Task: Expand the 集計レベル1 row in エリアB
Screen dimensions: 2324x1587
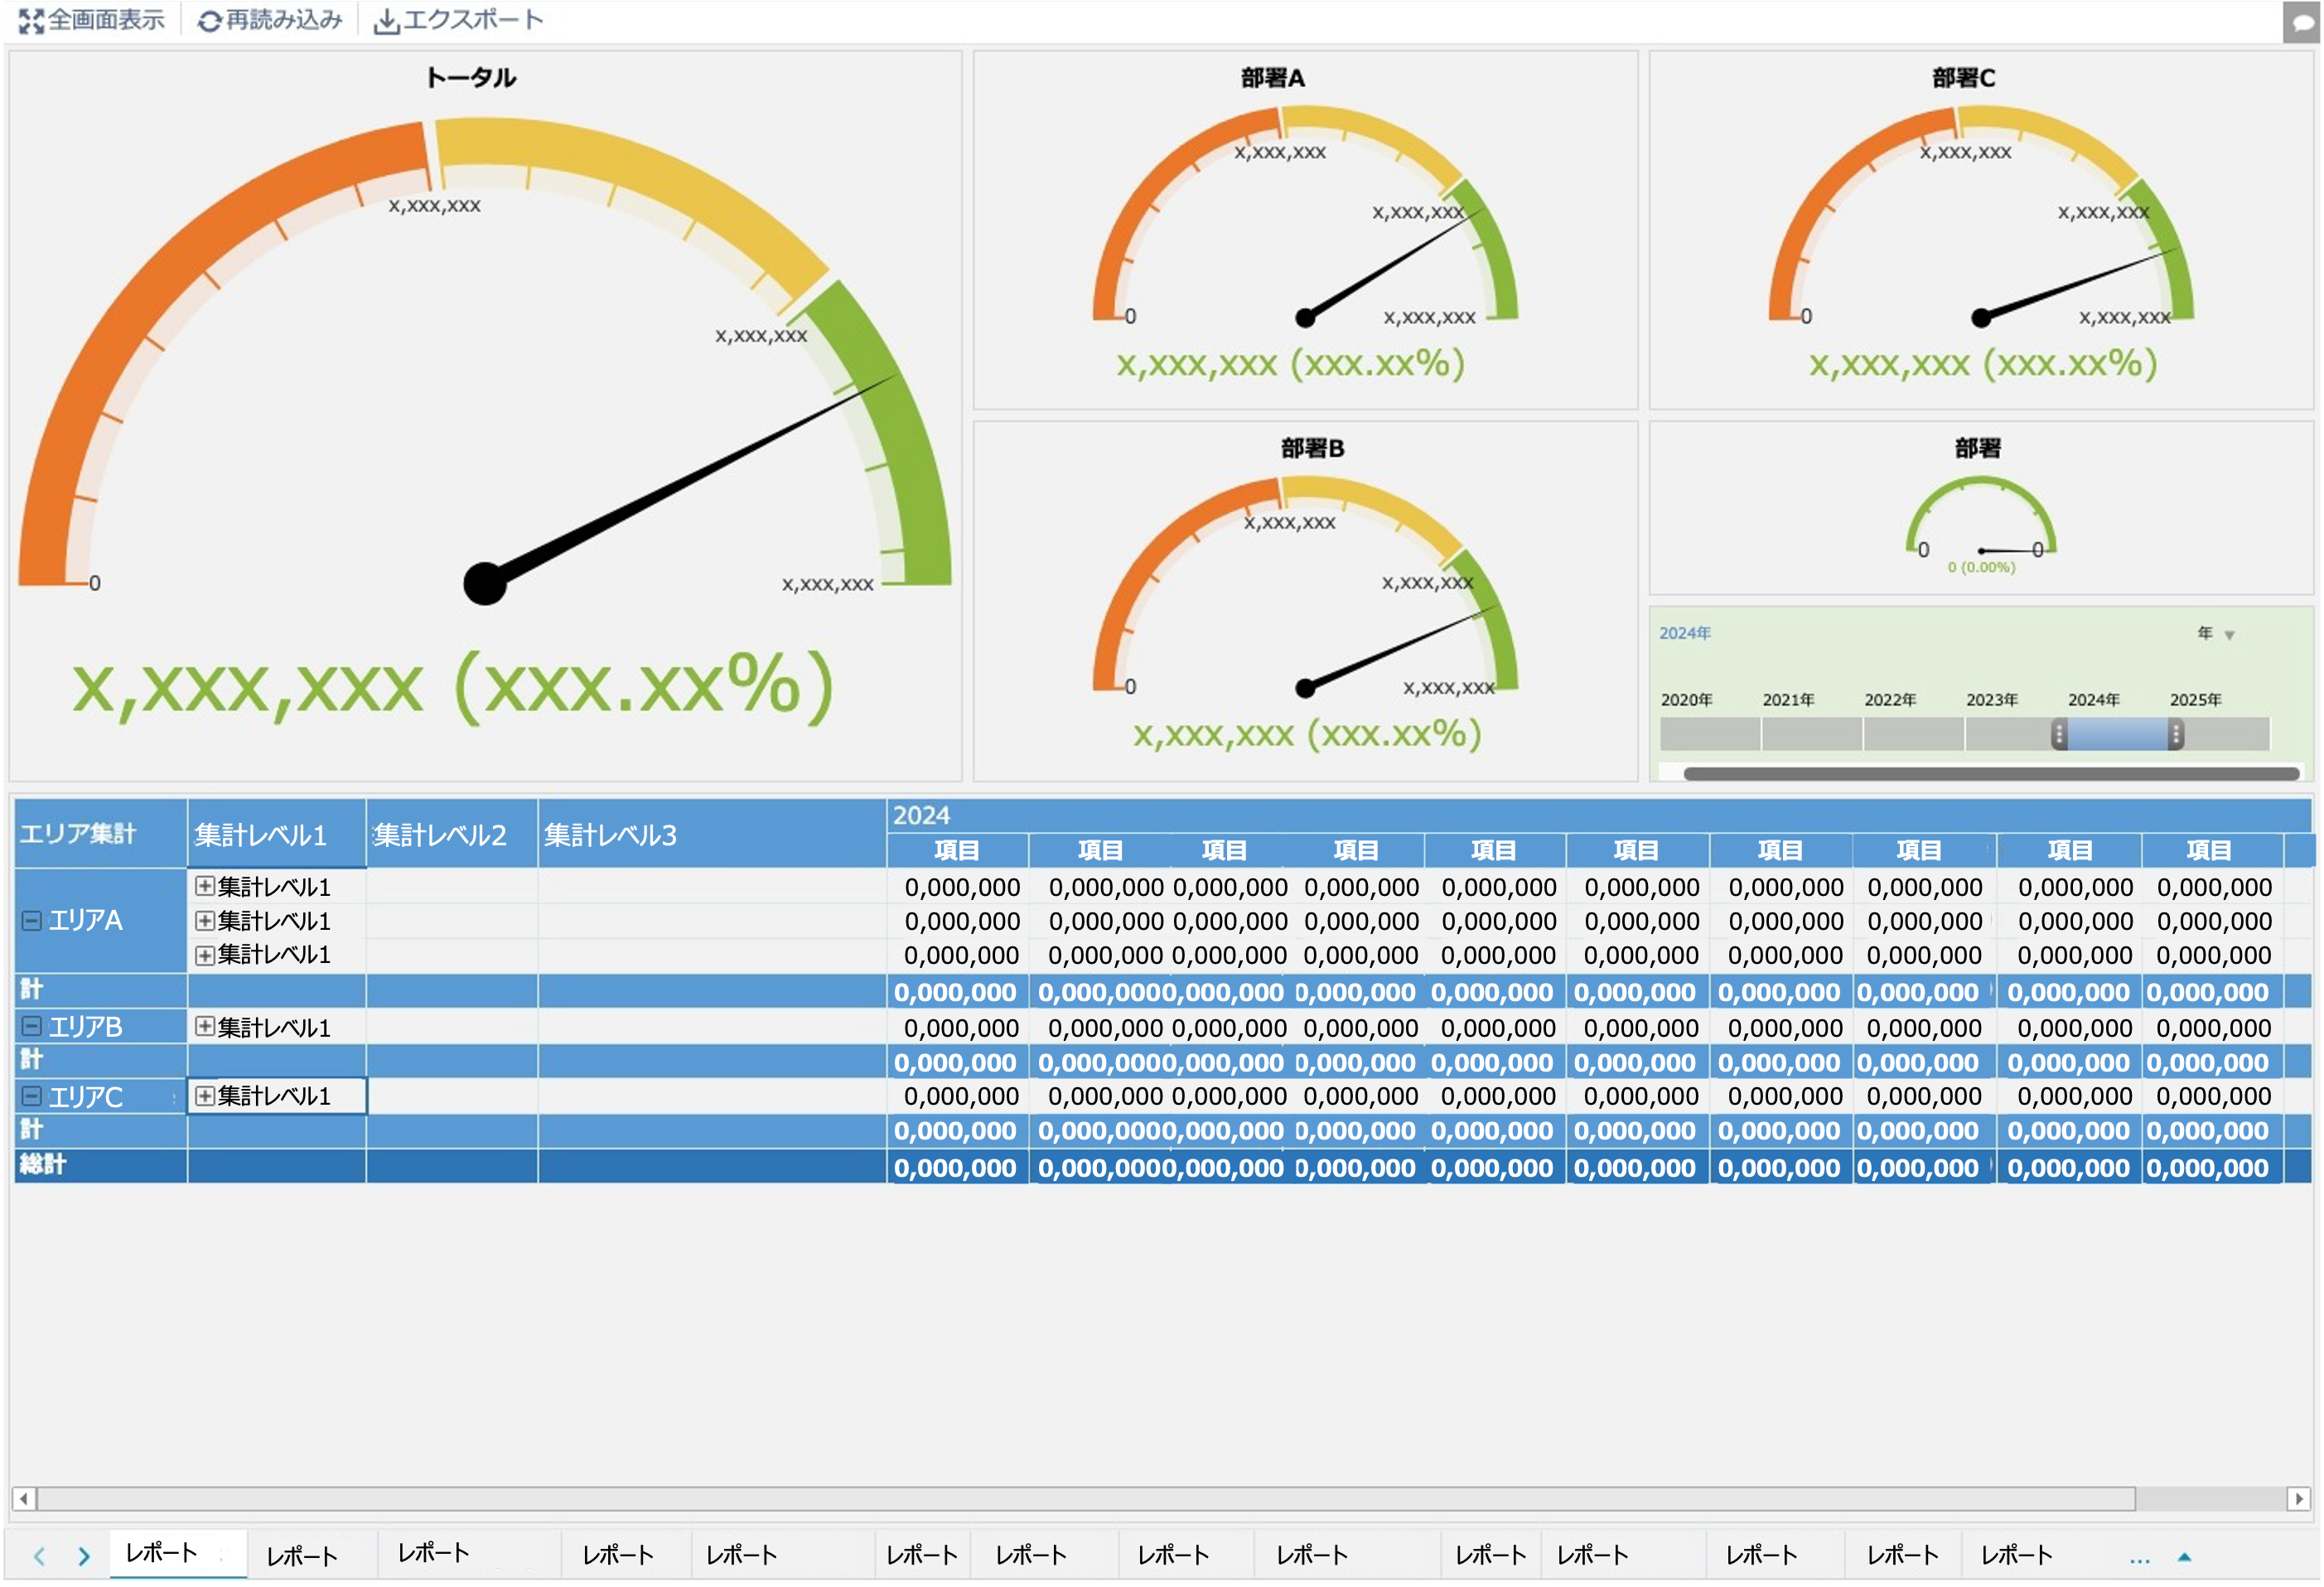Action: pyautogui.click(x=205, y=1026)
